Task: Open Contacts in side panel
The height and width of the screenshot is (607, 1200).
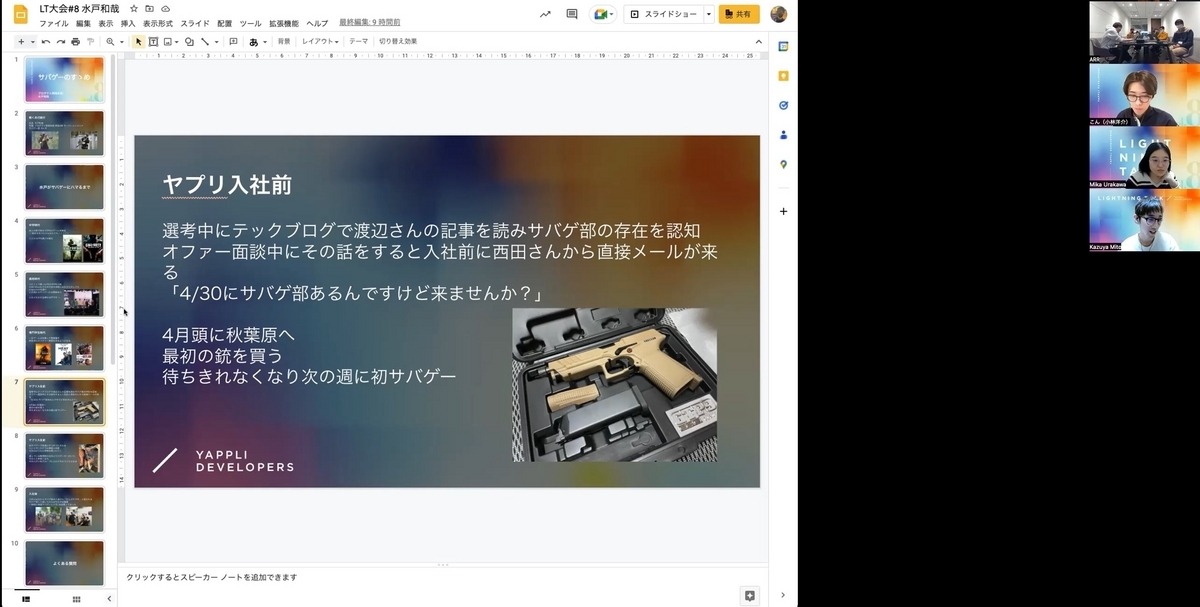Action: pos(784,134)
